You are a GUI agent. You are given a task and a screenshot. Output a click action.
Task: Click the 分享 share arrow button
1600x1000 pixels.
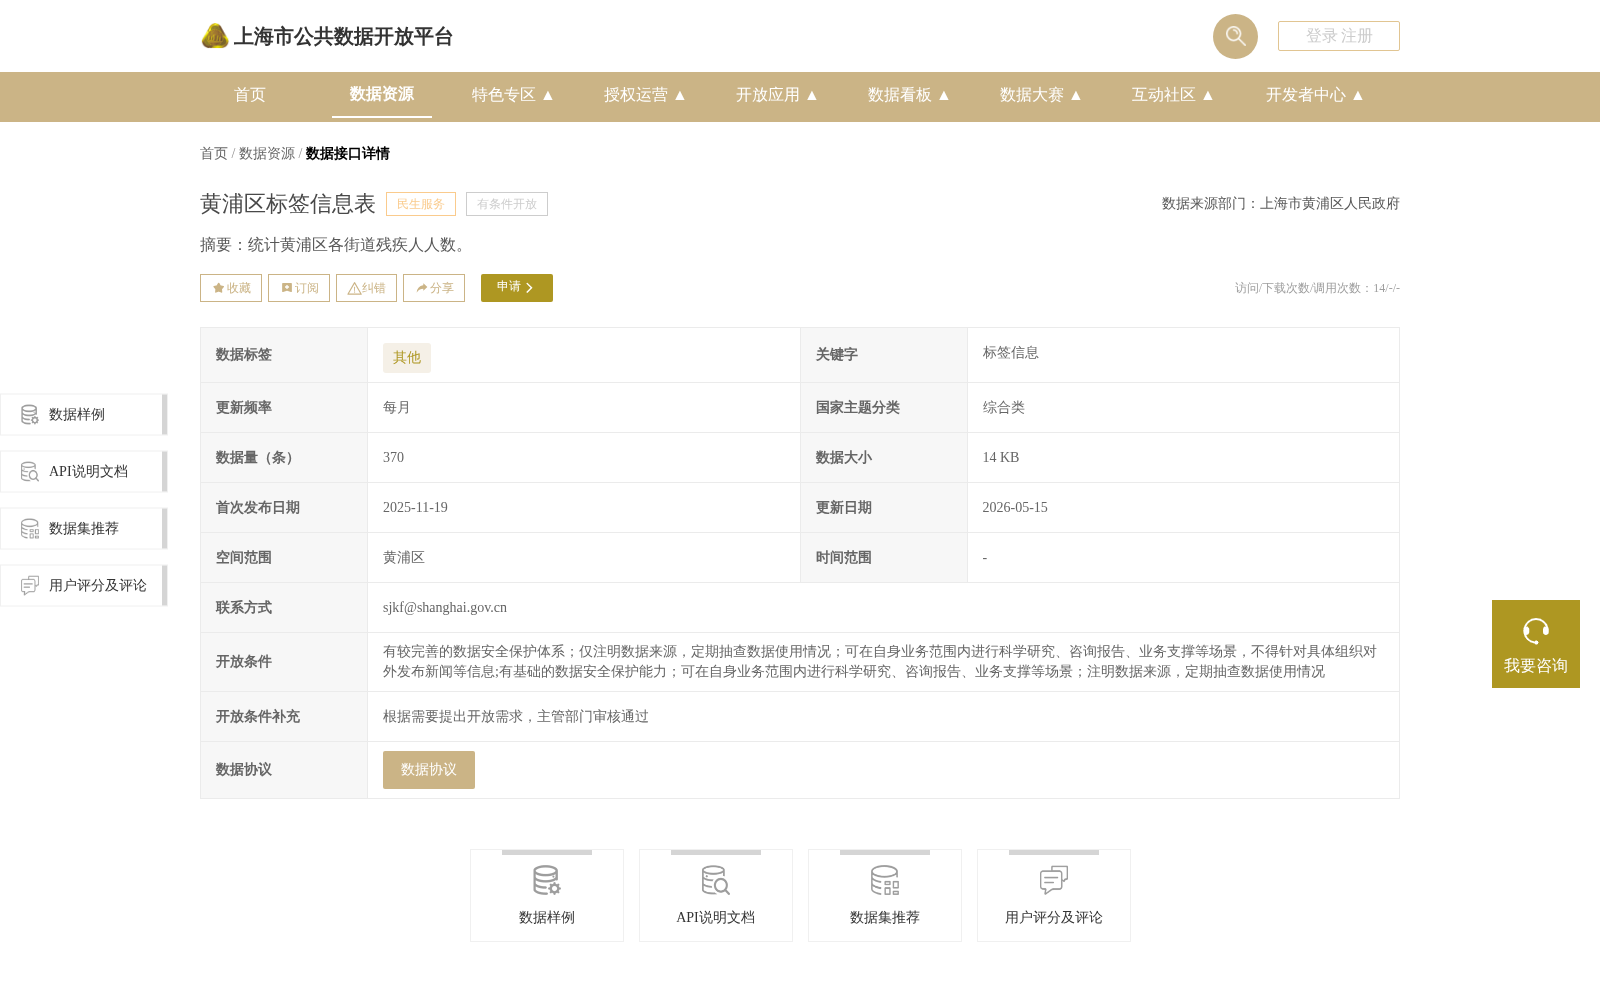(434, 288)
